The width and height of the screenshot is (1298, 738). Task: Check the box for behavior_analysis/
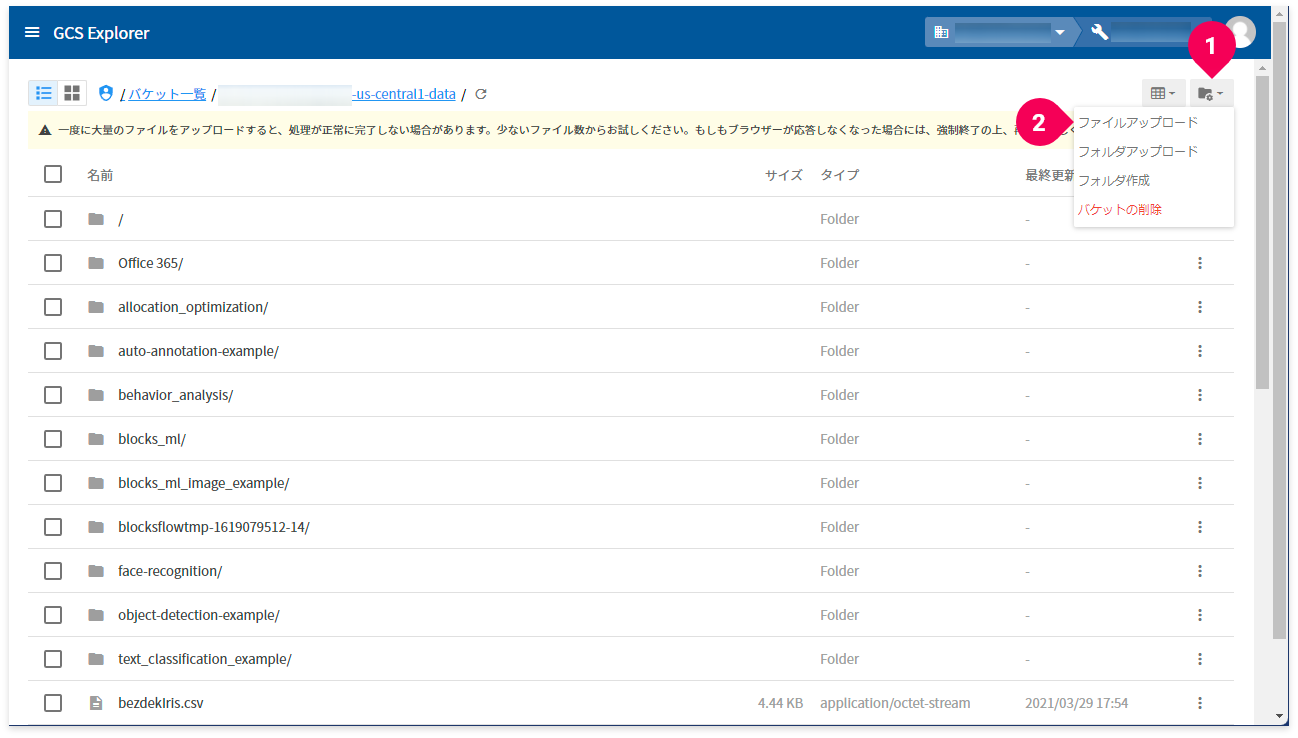(x=53, y=395)
